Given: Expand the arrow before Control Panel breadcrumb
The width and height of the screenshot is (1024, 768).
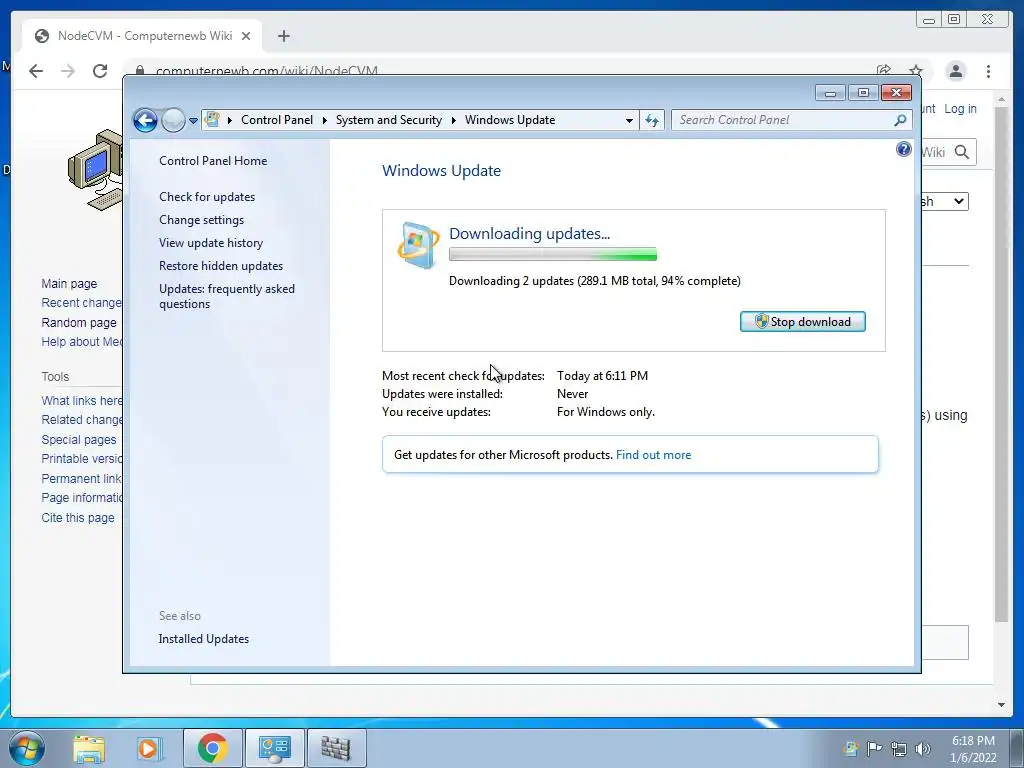Looking at the screenshot, I should tap(230, 120).
